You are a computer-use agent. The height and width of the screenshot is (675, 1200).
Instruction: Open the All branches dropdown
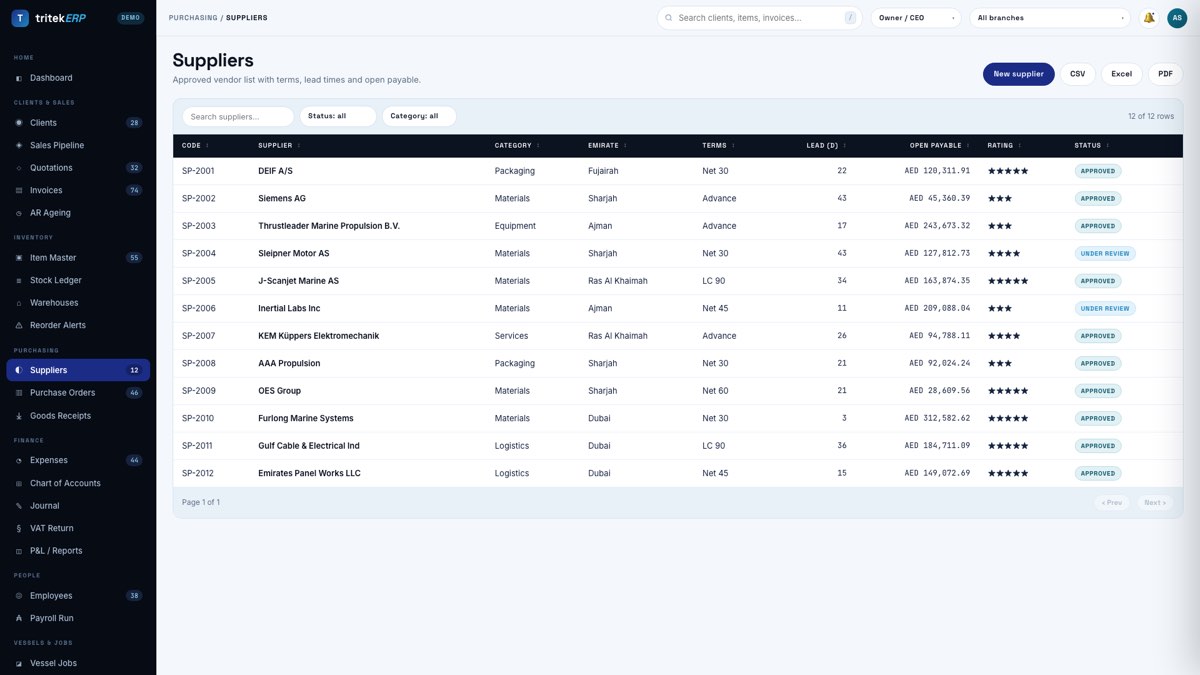pyautogui.click(x=1050, y=18)
